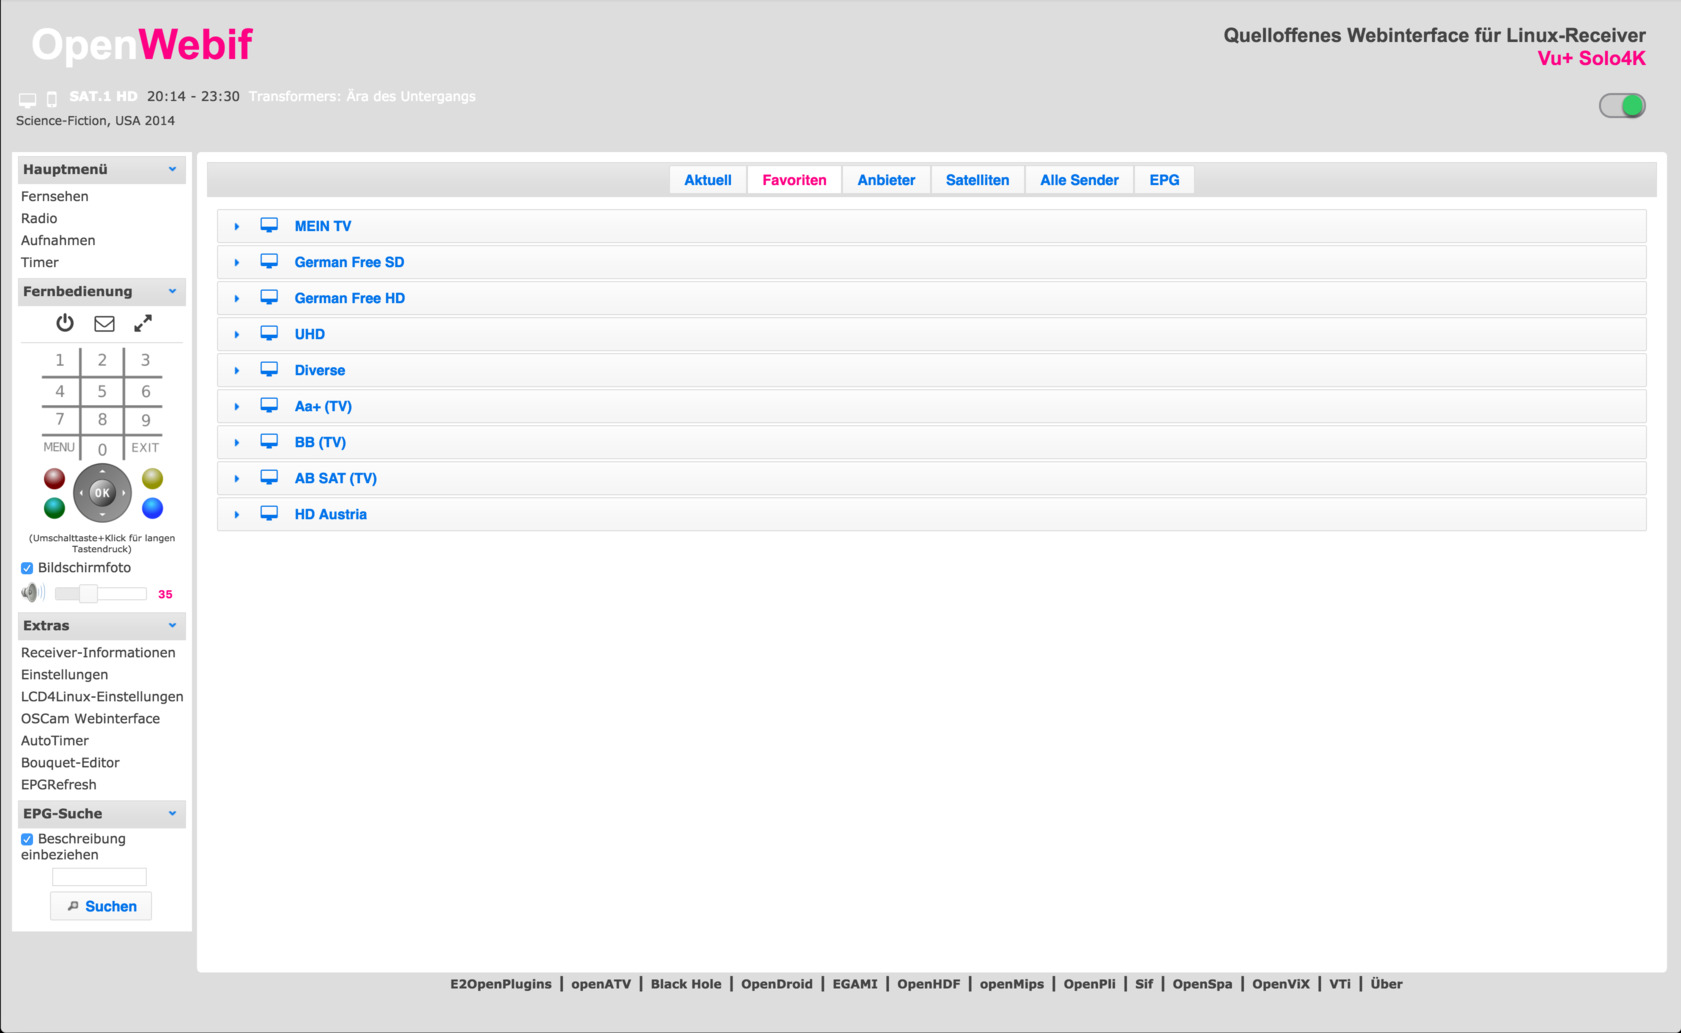Click the TV icon next to UHD
The width and height of the screenshot is (1681, 1033).
point(269,334)
